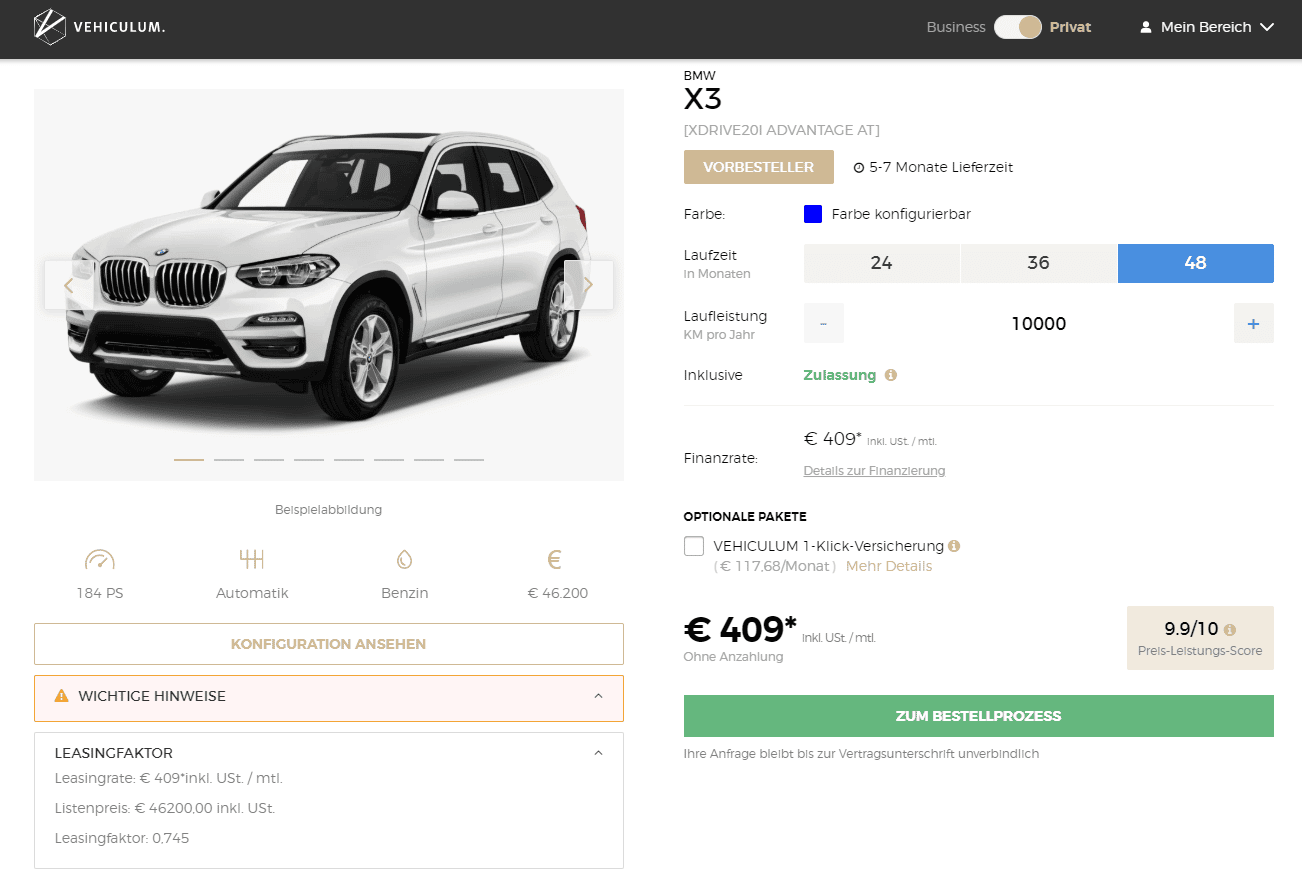Check the VEHICULUM 1-Klick-Versicherung box
This screenshot has height=884, width=1302.
[694, 546]
